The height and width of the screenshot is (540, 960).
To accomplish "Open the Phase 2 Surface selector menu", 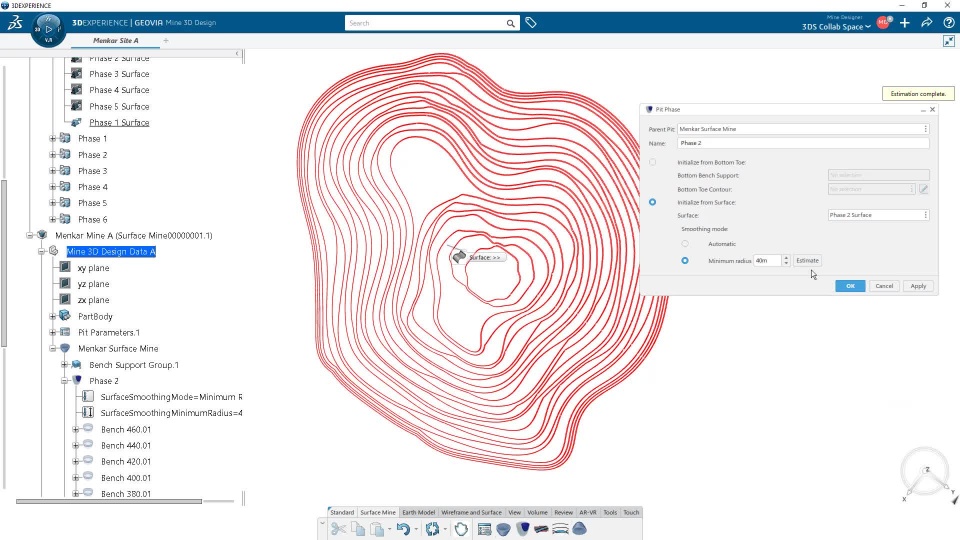I will click(x=925, y=215).
